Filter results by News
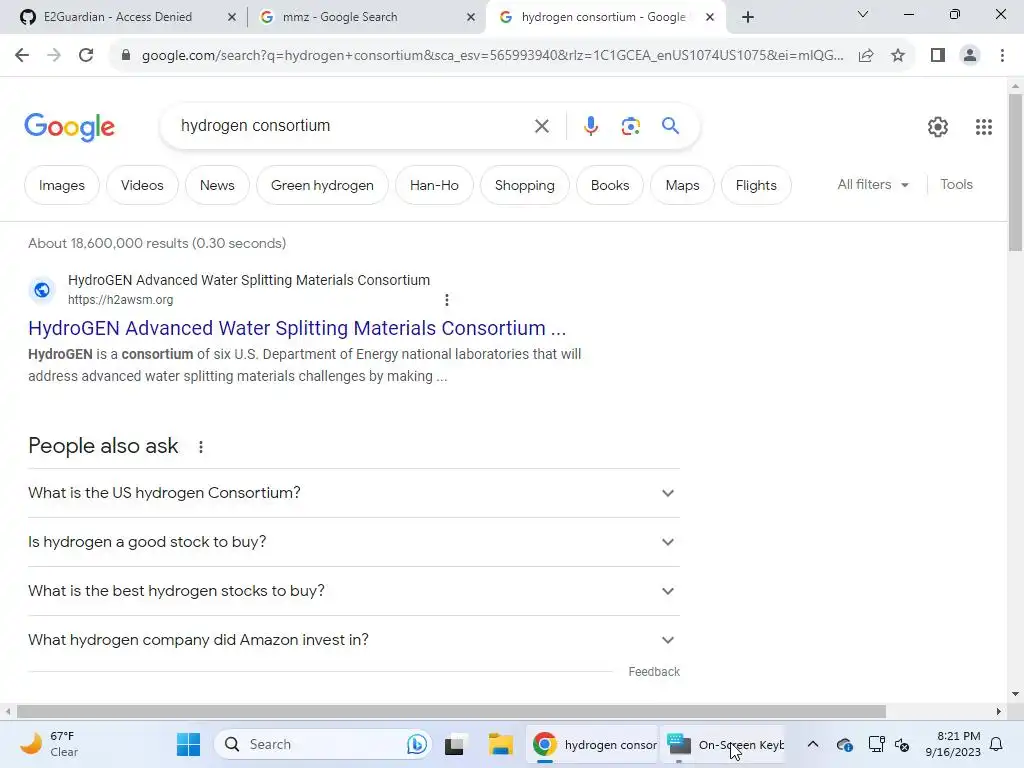The height and width of the screenshot is (768, 1024). click(217, 185)
